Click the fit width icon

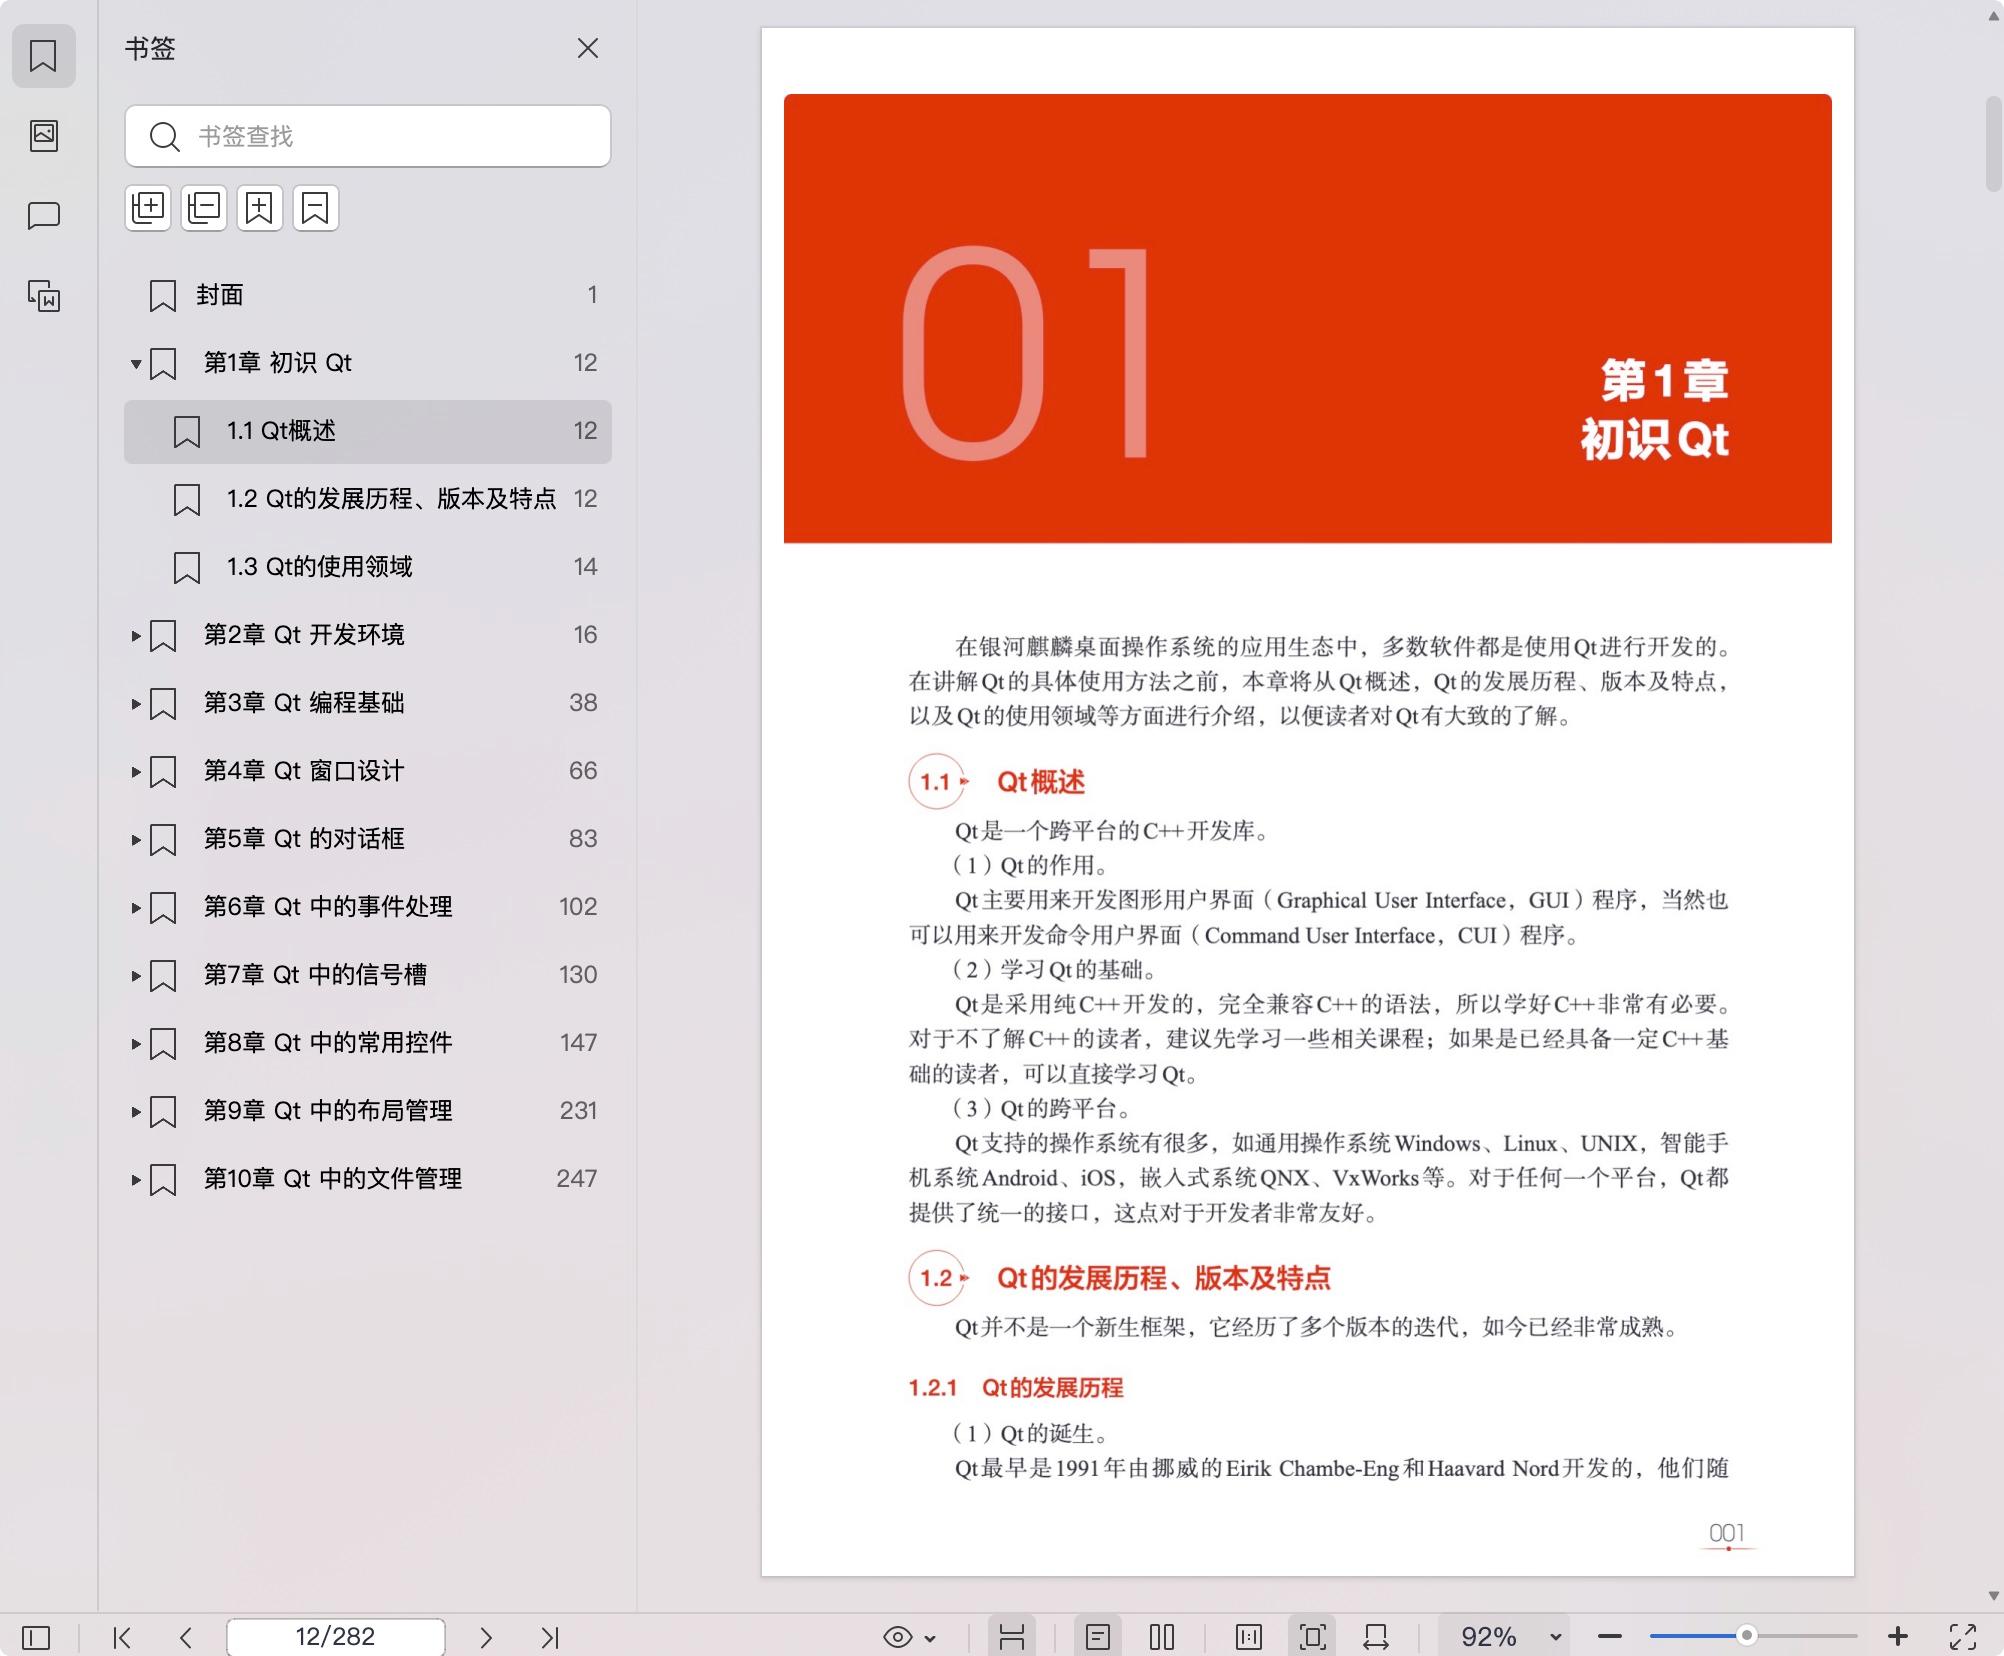click(1376, 1637)
